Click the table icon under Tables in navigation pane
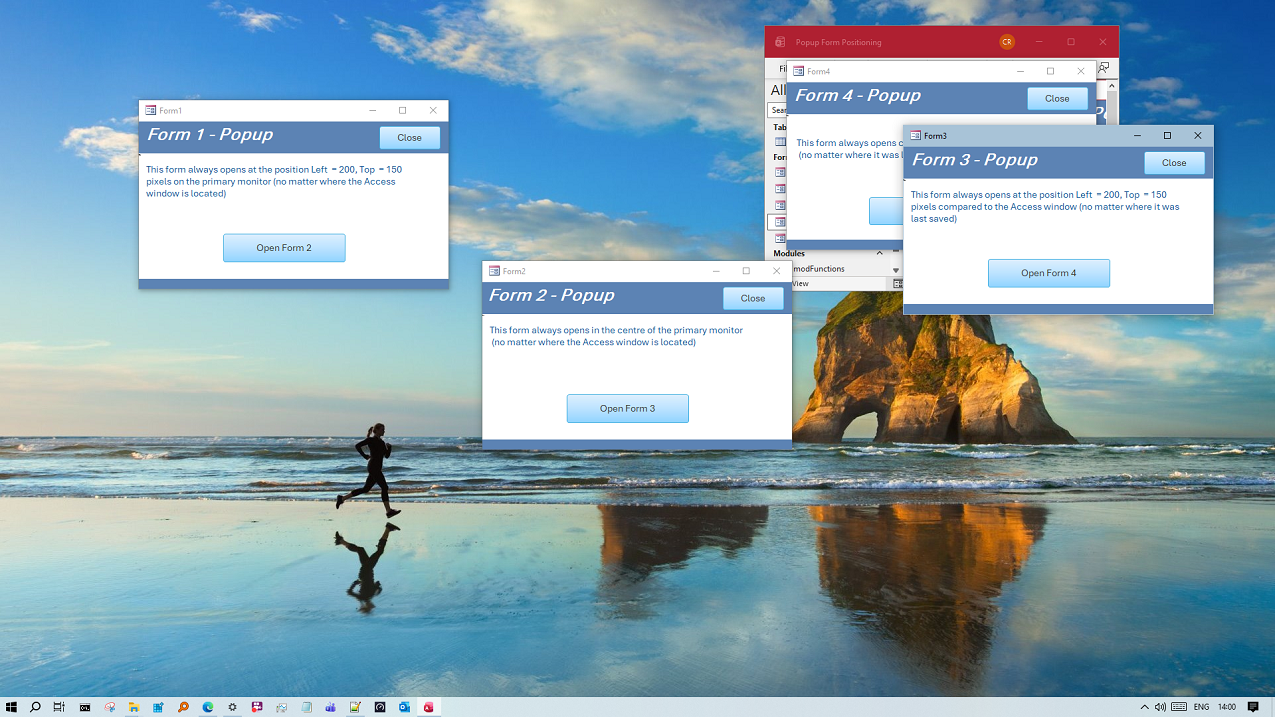Image resolution: width=1275 pixels, height=717 pixels. (780, 142)
